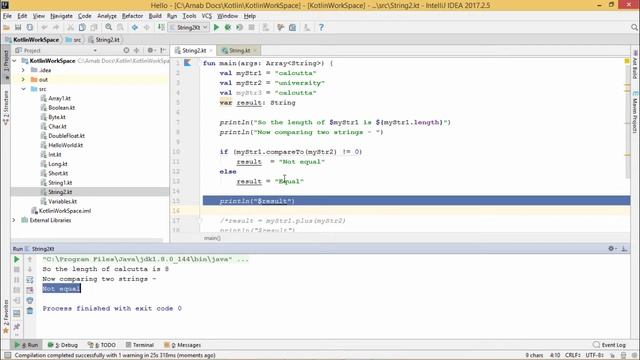Toggle the Ant Build side panel

pos(635,65)
